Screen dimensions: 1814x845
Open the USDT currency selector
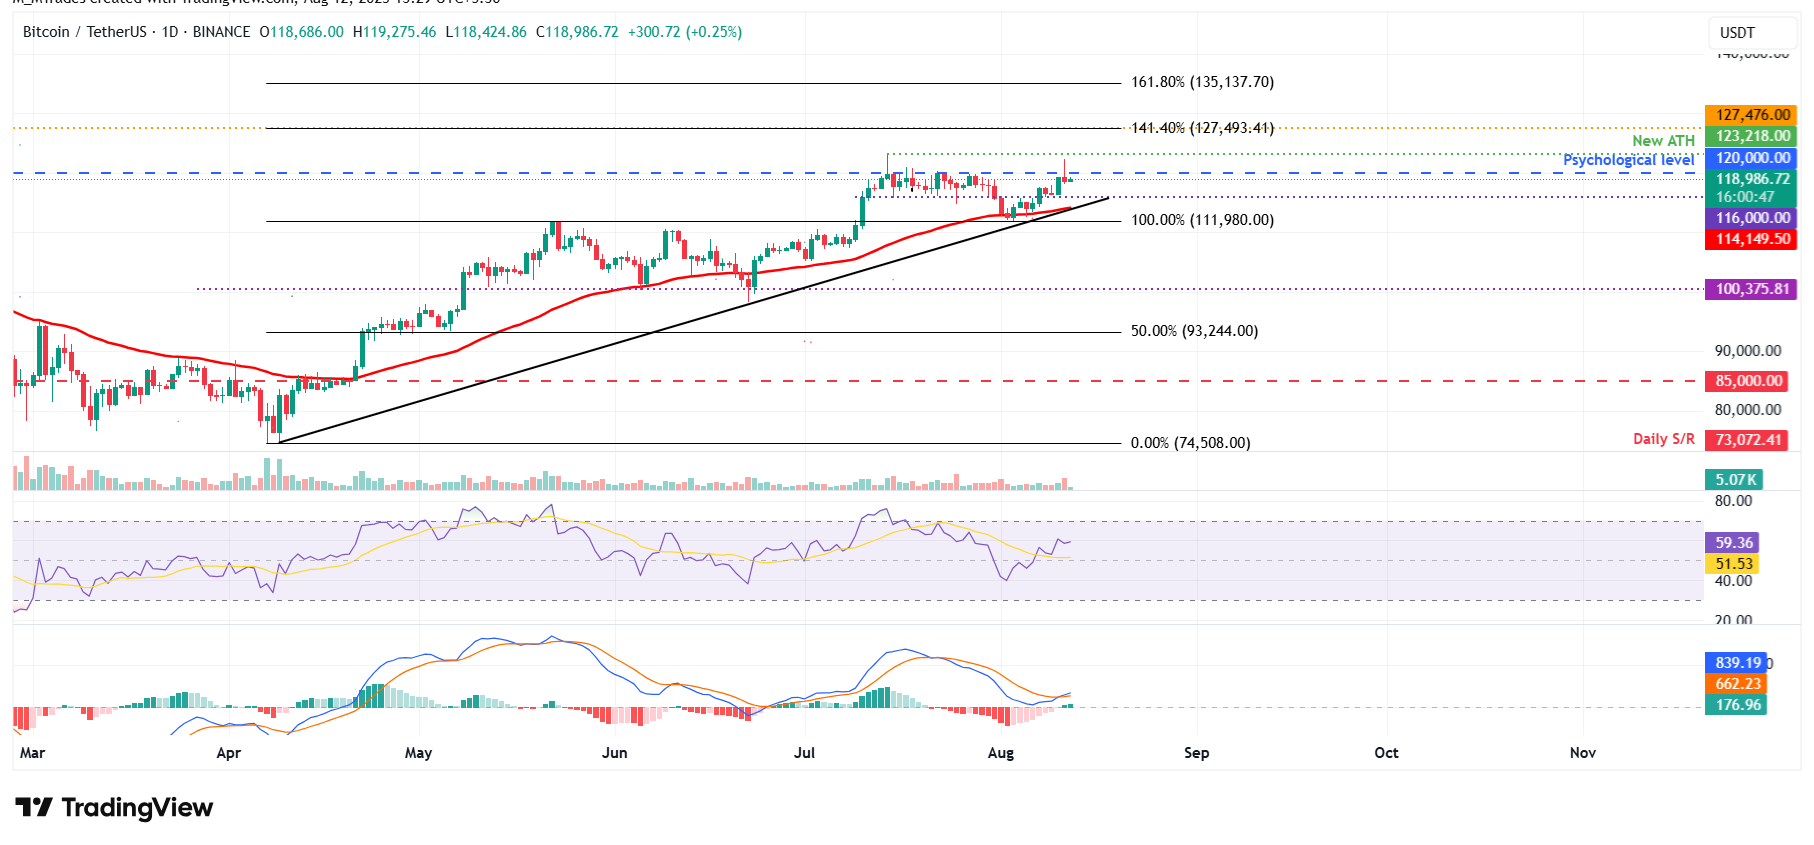click(x=1737, y=33)
